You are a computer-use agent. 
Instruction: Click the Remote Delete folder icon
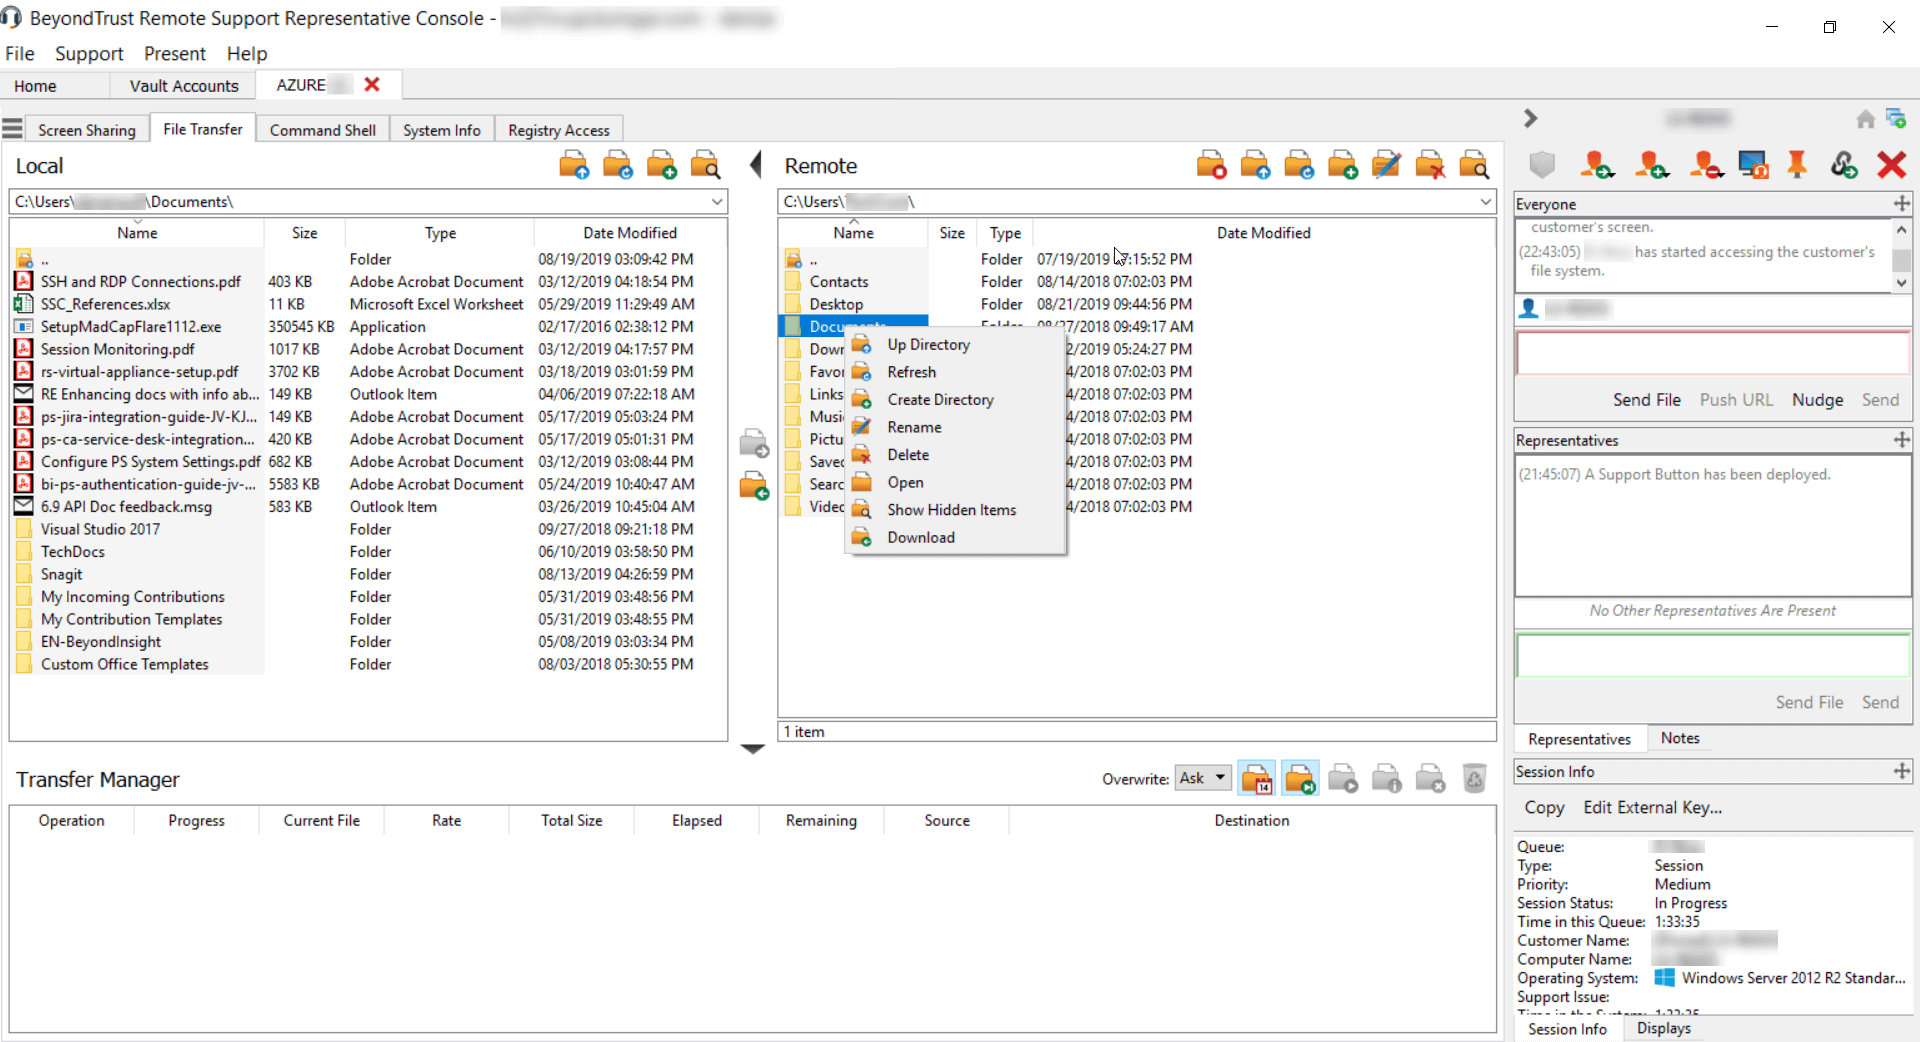pyautogui.click(x=1431, y=165)
